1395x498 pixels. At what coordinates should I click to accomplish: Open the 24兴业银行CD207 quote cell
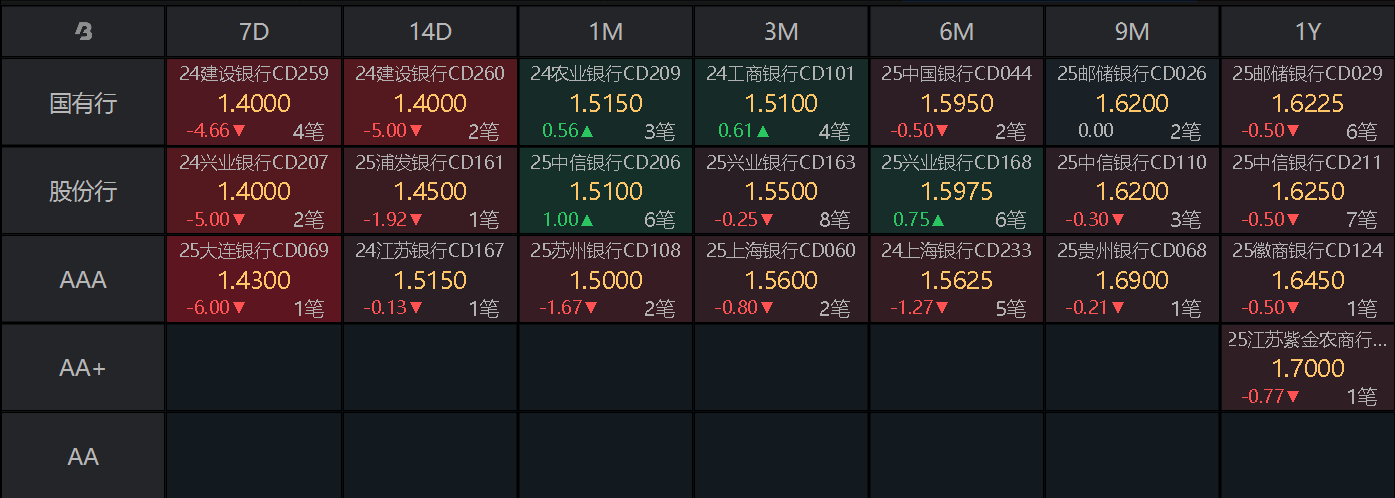pos(254,190)
